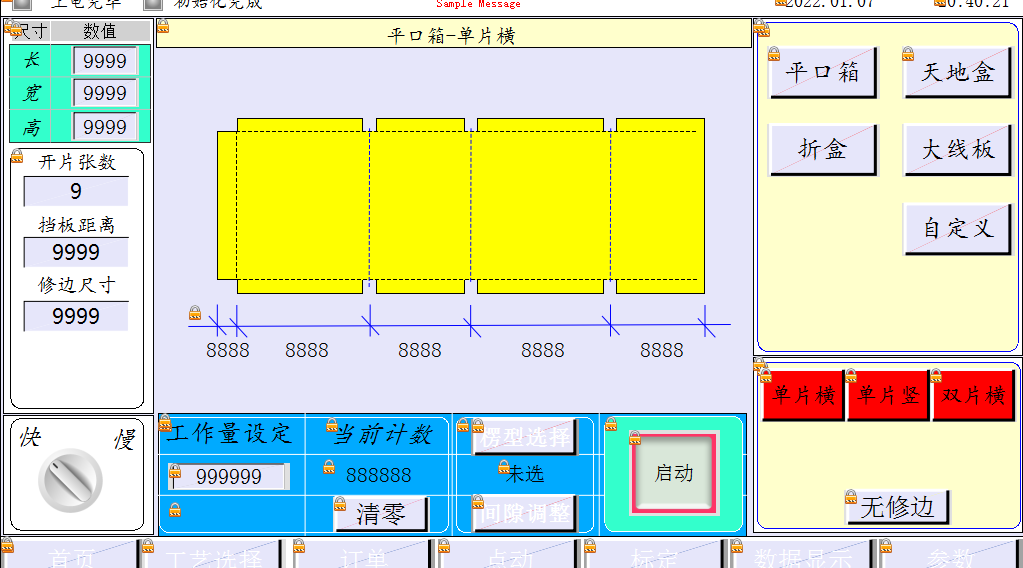Switch to 单片竖 layout mode

pyautogui.click(x=888, y=395)
